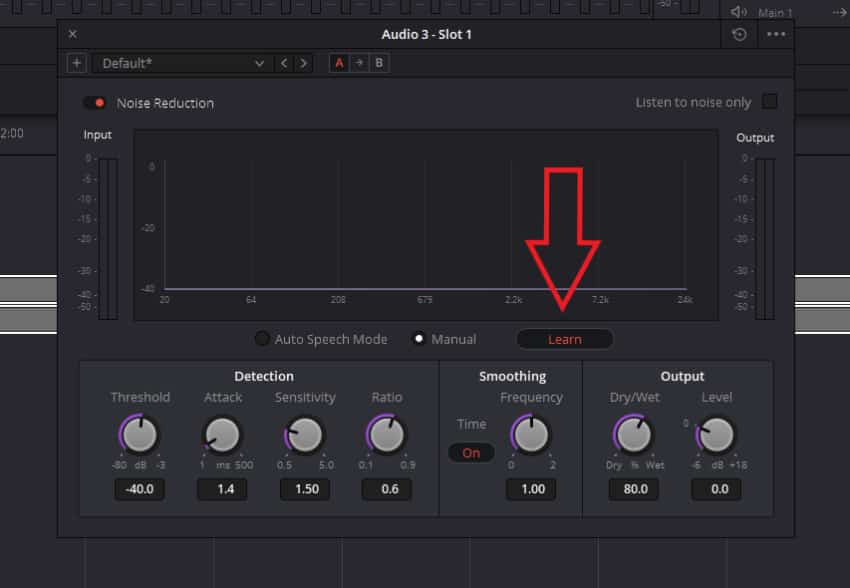Click the Dry/Wet knob
Screen dimensions: 850x588
click(633, 435)
